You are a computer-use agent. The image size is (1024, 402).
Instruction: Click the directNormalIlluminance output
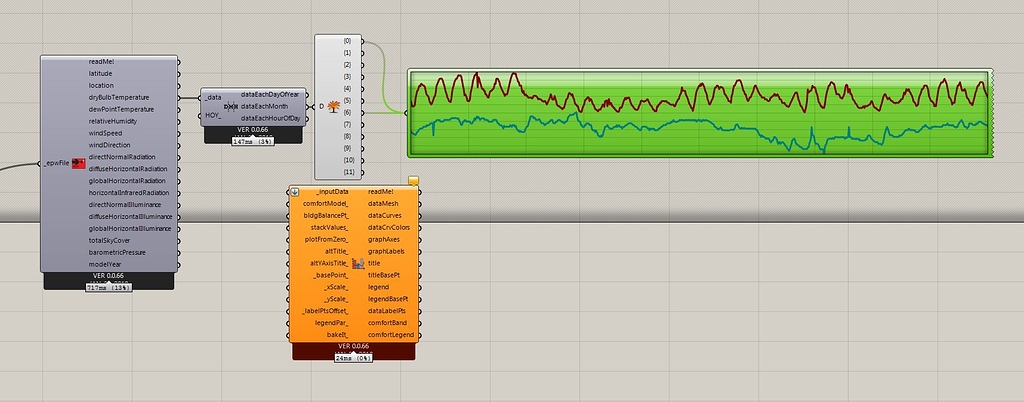click(x=125, y=204)
